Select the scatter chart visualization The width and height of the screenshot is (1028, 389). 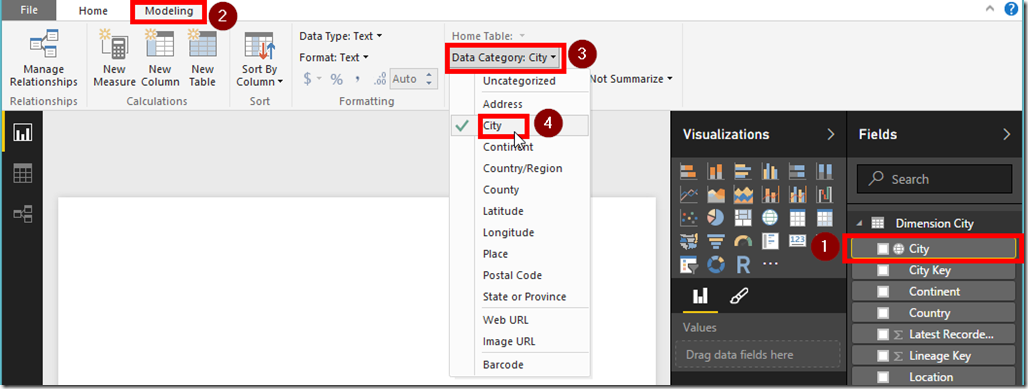pos(688,218)
